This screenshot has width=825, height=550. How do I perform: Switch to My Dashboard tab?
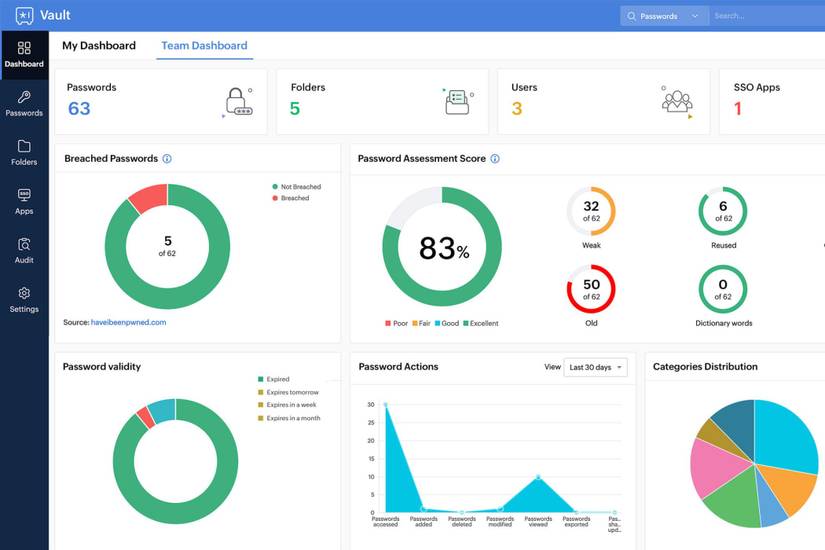click(99, 46)
